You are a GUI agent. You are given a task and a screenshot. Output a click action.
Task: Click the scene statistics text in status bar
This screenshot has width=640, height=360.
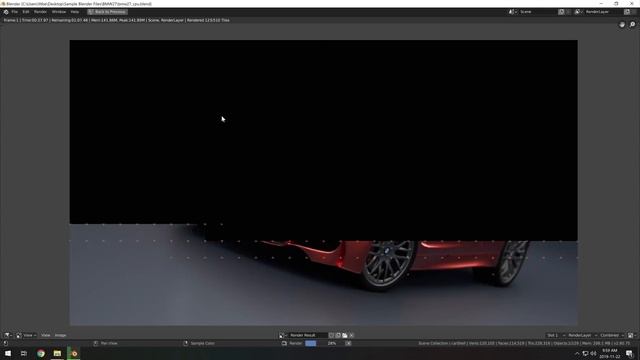click(524, 343)
